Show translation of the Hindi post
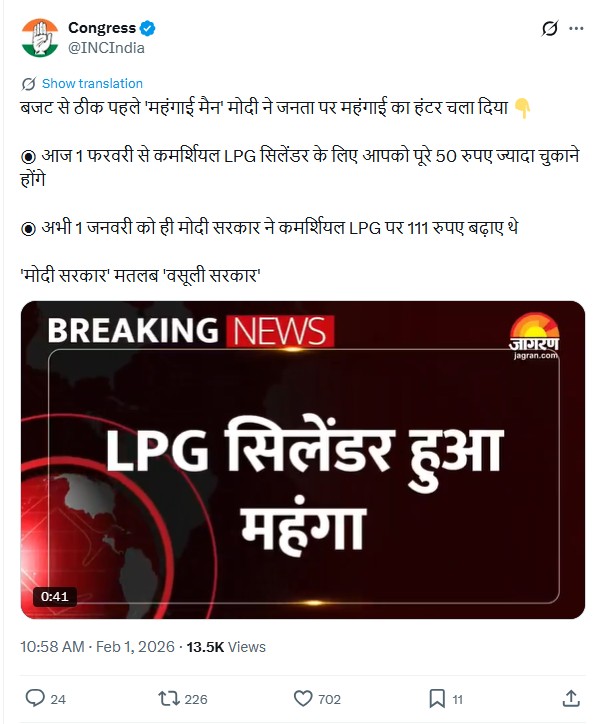Image resolution: width=596 pixels, height=724 pixels. 92,84
